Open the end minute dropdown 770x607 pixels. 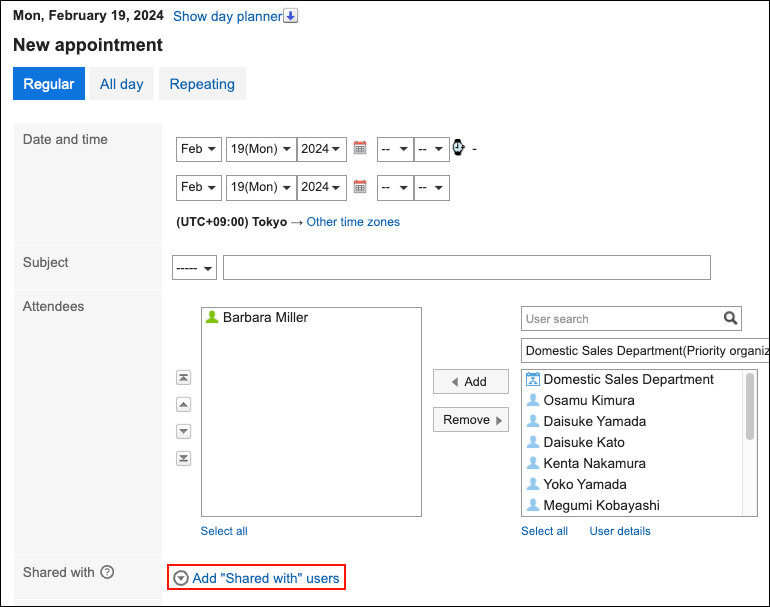click(x=432, y=188)
